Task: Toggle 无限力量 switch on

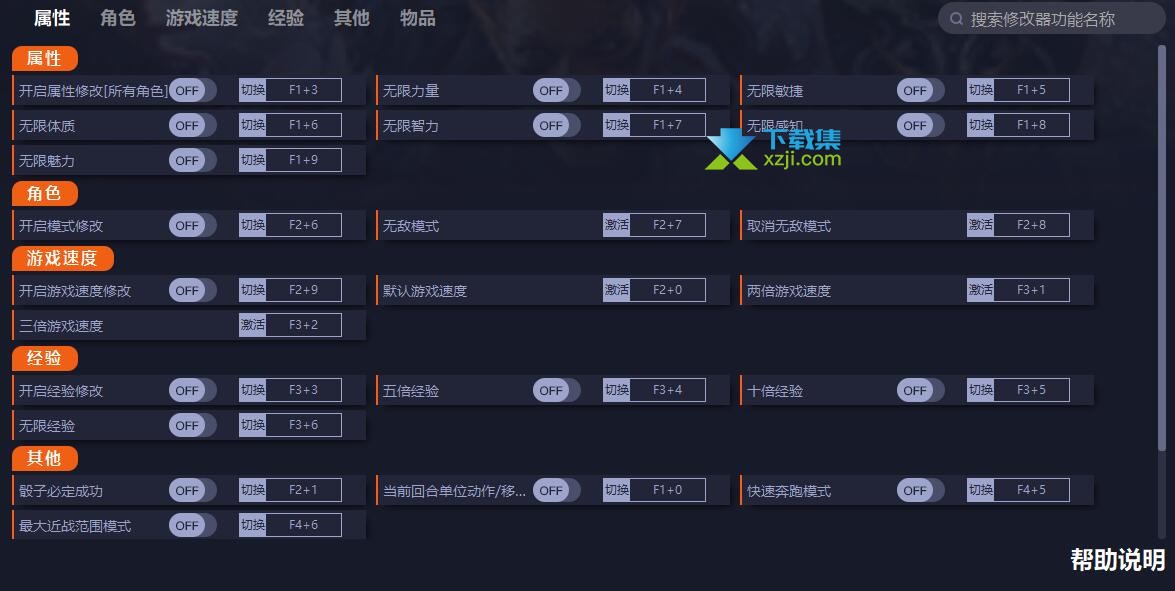Action: (556, 90)
